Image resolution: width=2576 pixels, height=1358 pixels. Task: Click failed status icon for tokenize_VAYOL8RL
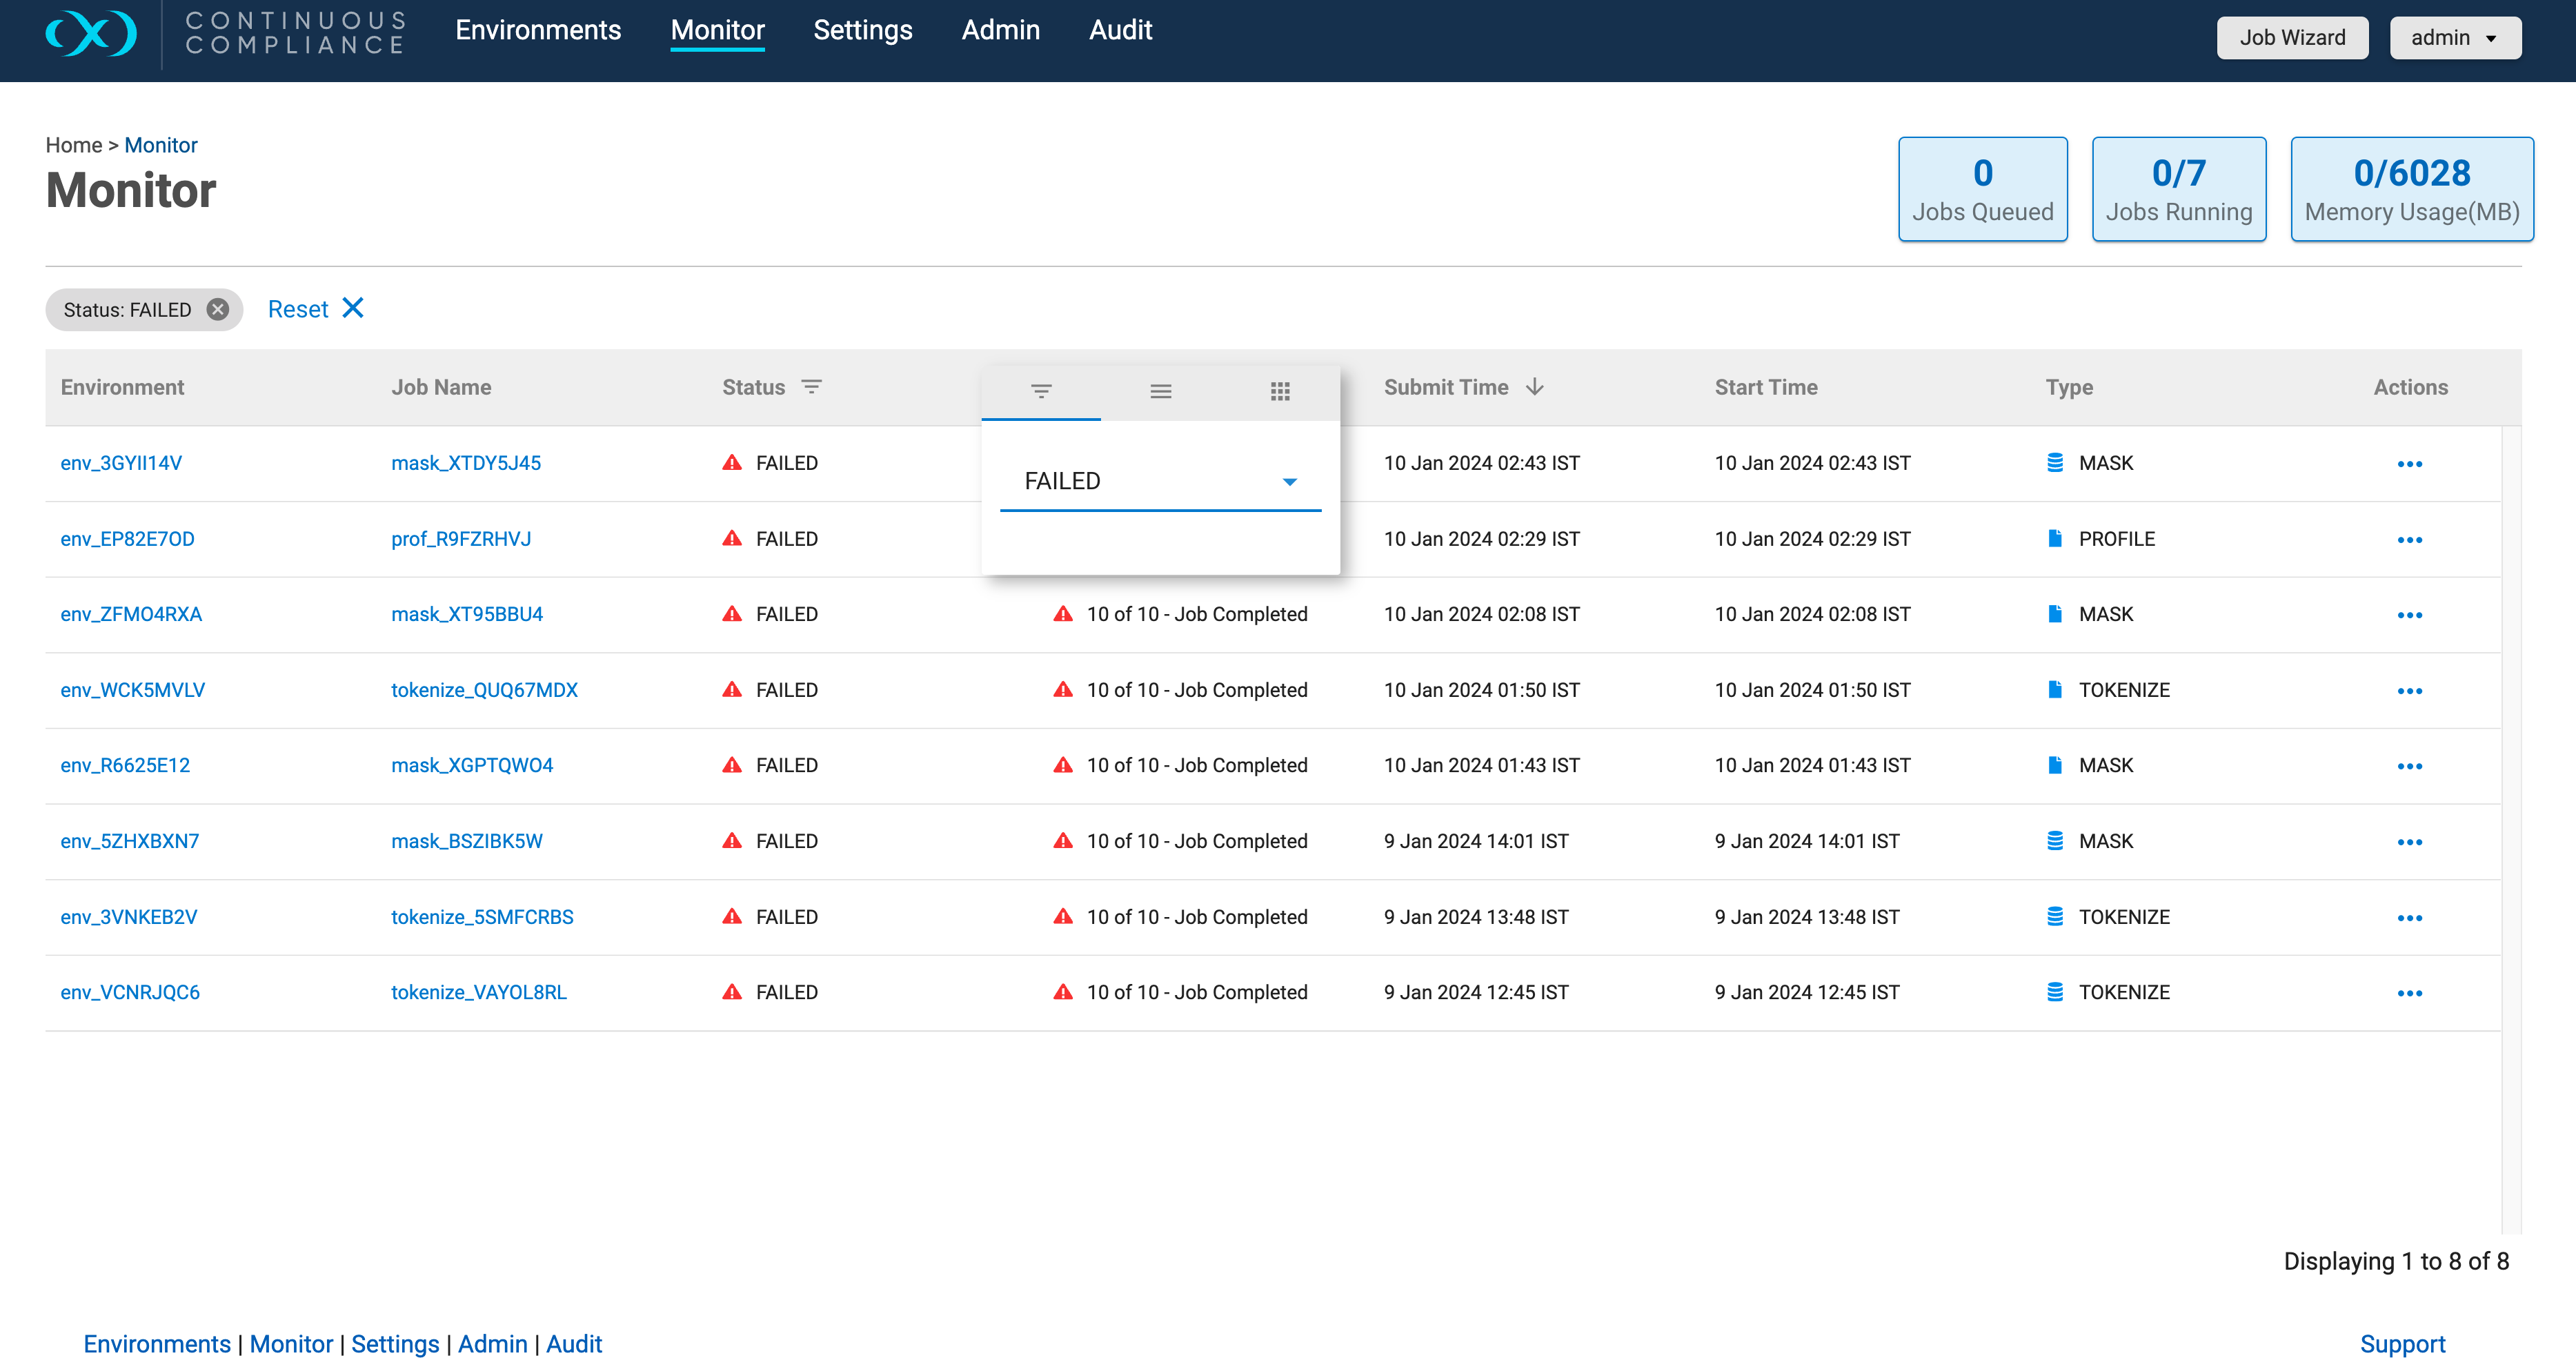pyautogui.click(x=732, y=992)
